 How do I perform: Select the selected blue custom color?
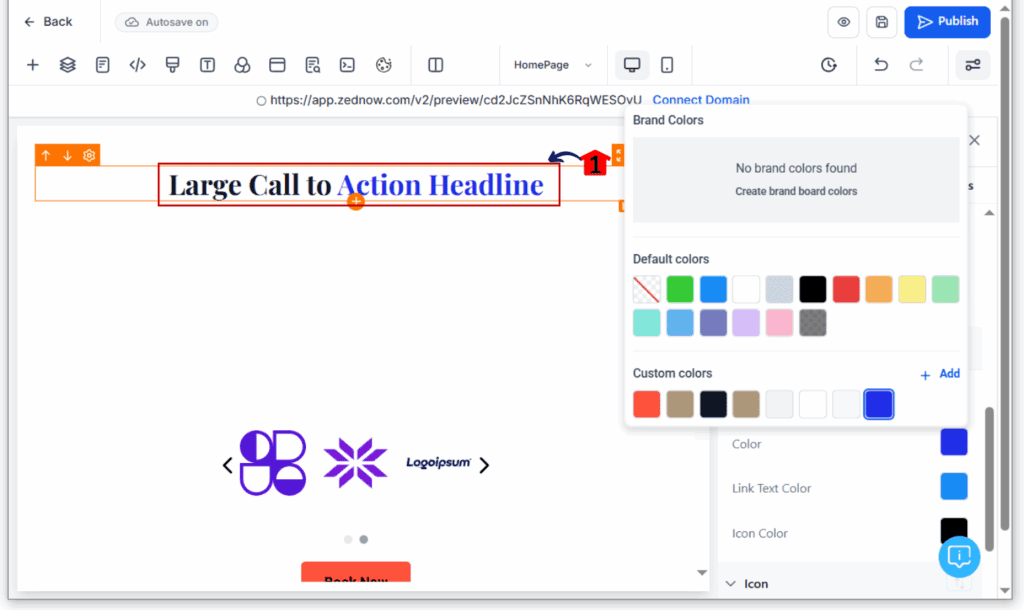point(879,404)
